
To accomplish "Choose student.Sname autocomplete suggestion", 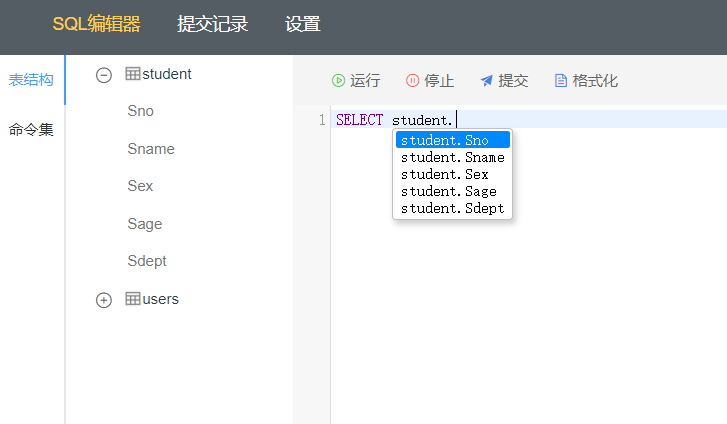I will (x=453, y=157).
